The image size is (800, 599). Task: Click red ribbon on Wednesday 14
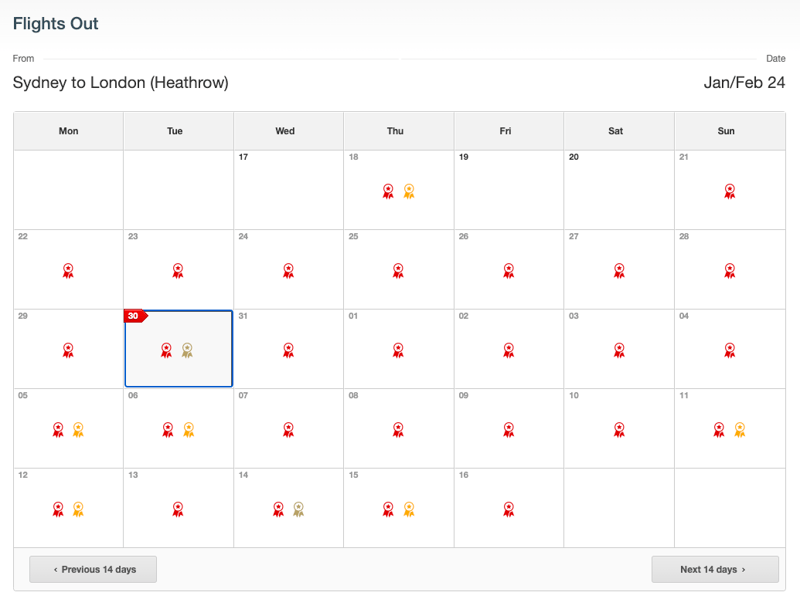(x=279, y=509)
